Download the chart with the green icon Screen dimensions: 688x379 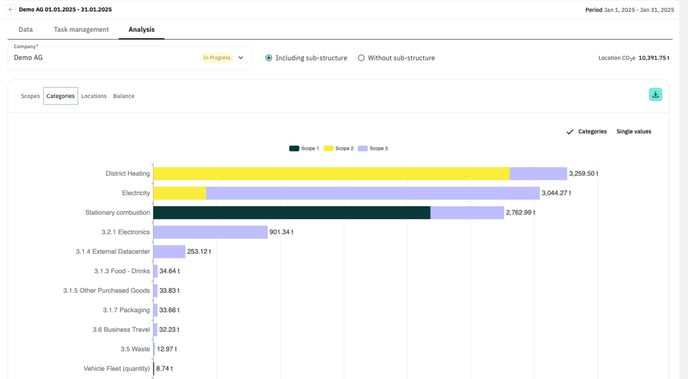(x=655, y=94)
